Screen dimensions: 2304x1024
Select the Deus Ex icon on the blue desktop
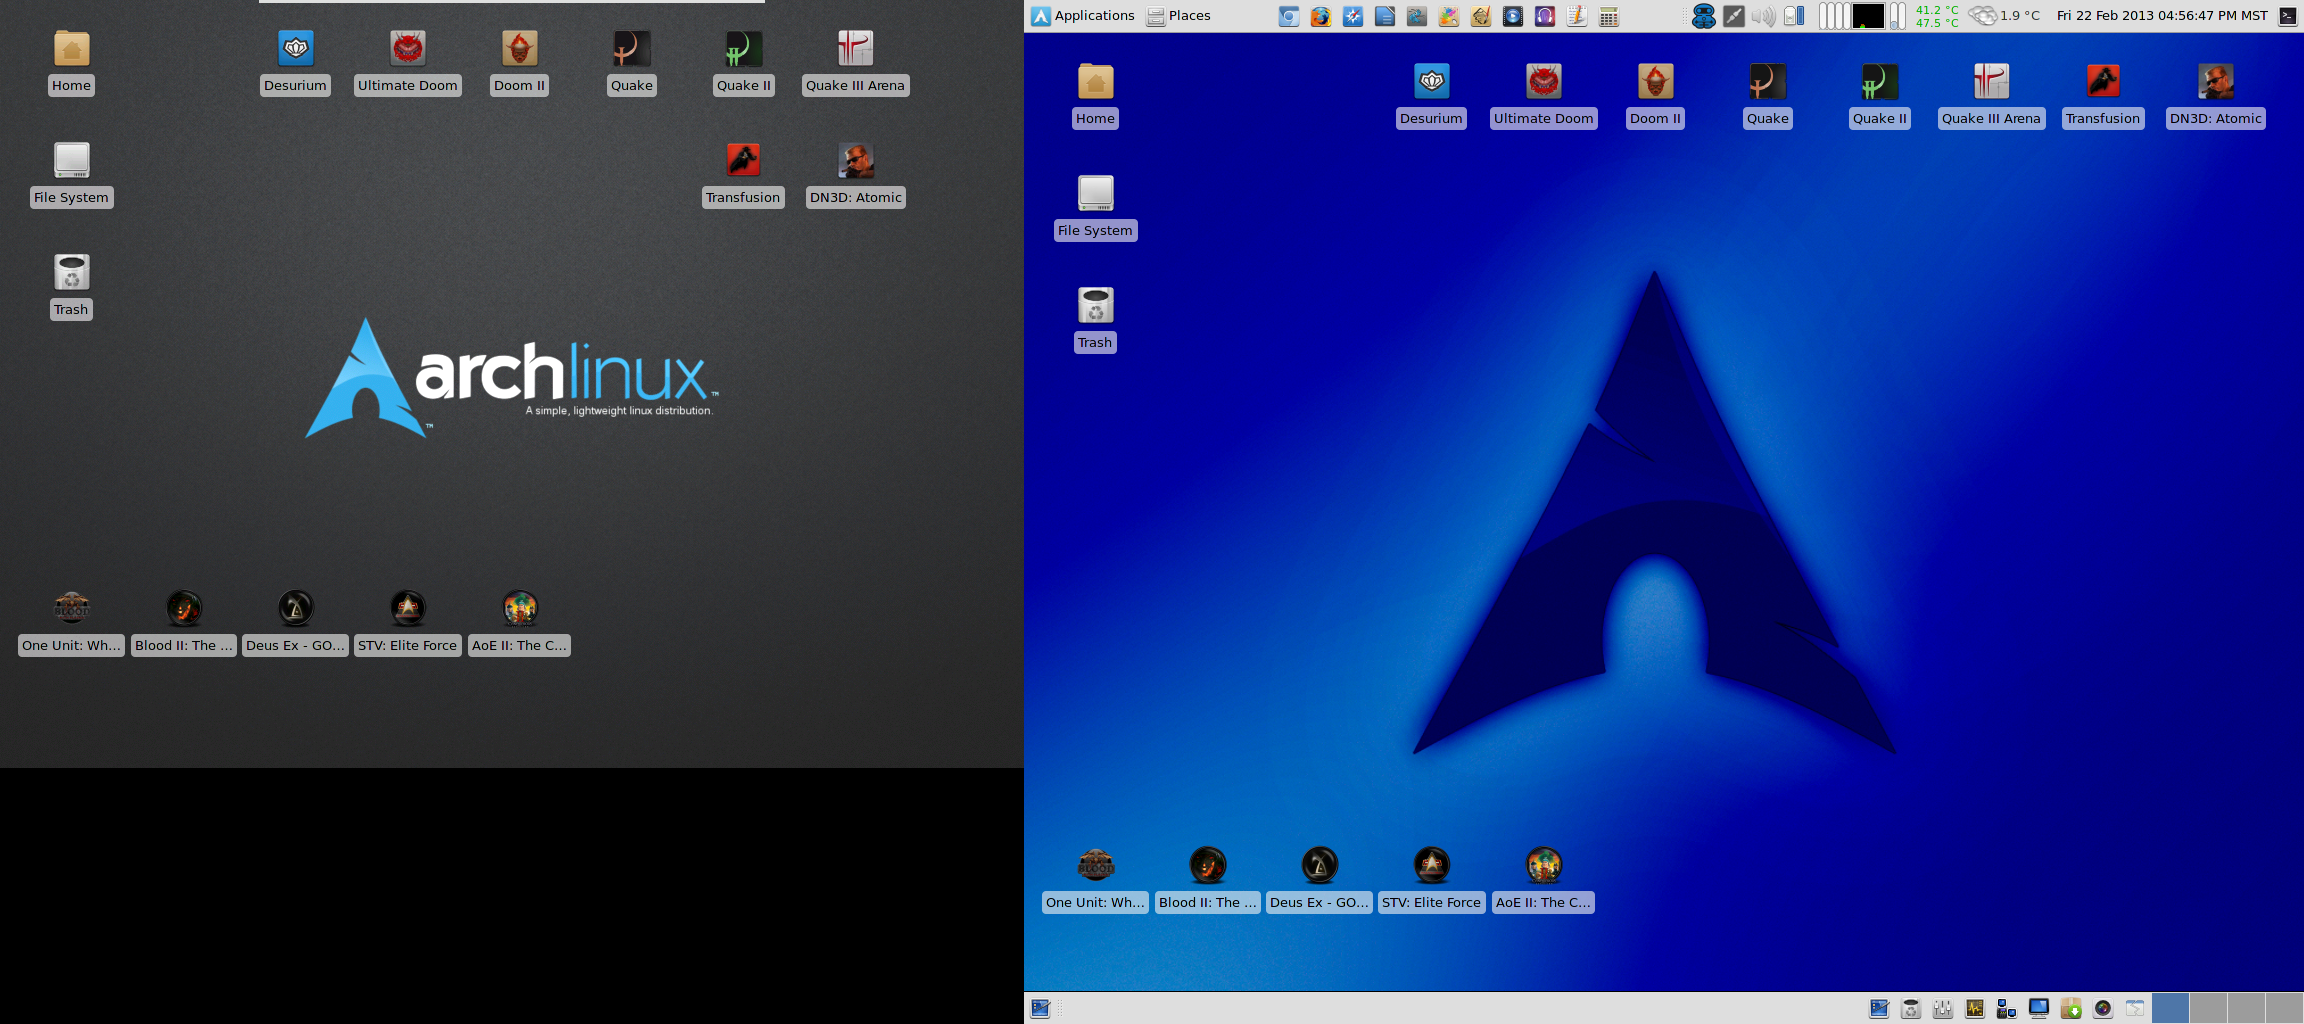[x=1319, y=878]
